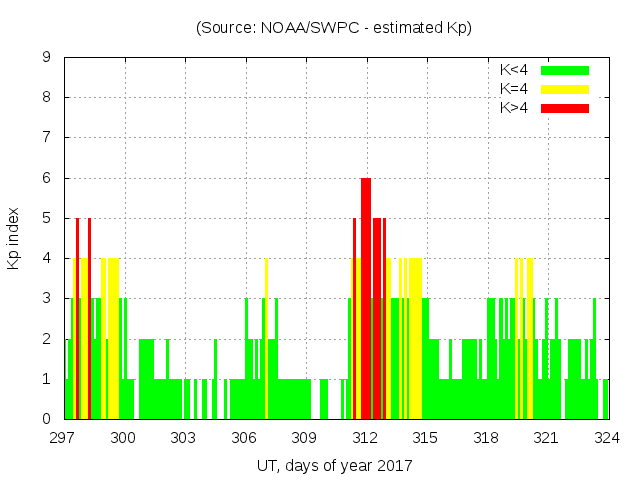This screenshot has height=480, width=640.
Task: Click the yellow K=4 legend swatch
Action: 565,89
